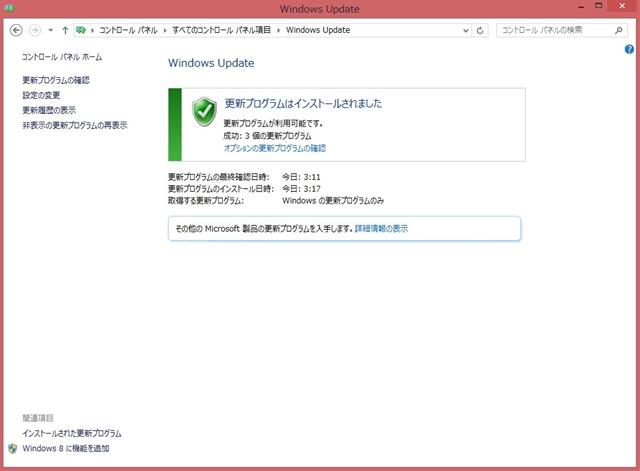Viewport: 640px width, 471px height.
Task: Click 更新プログラムの確認 in sidebar
Action: click(x=56, y=80)
